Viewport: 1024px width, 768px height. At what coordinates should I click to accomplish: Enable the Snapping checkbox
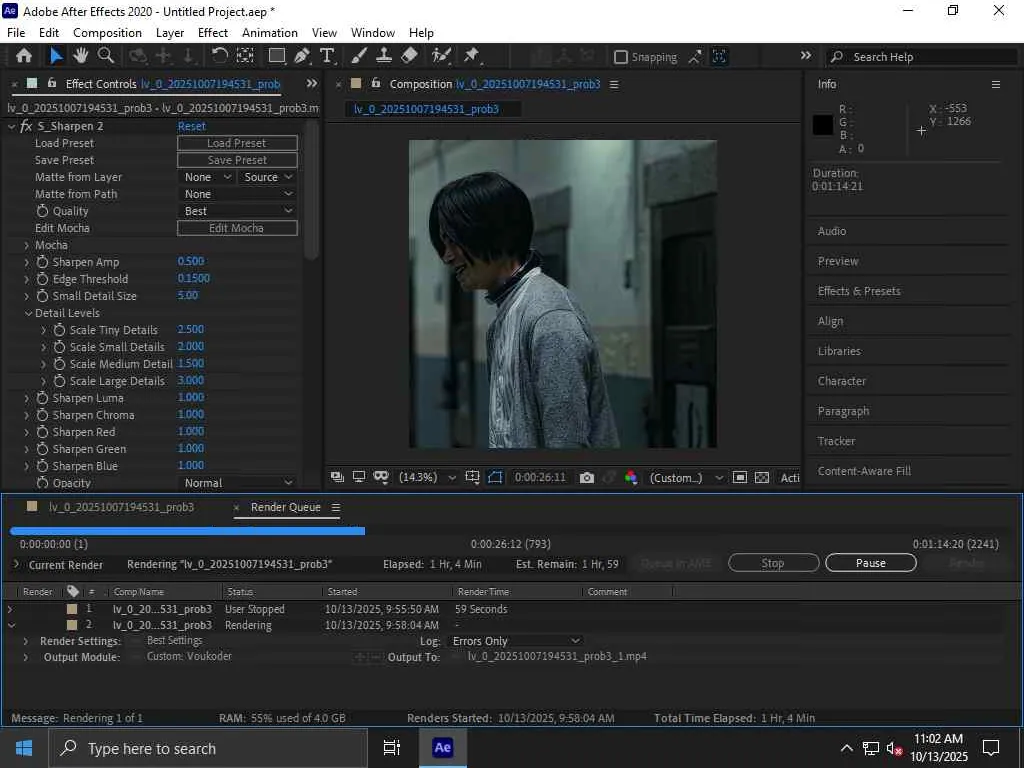(x=621, y=57)
